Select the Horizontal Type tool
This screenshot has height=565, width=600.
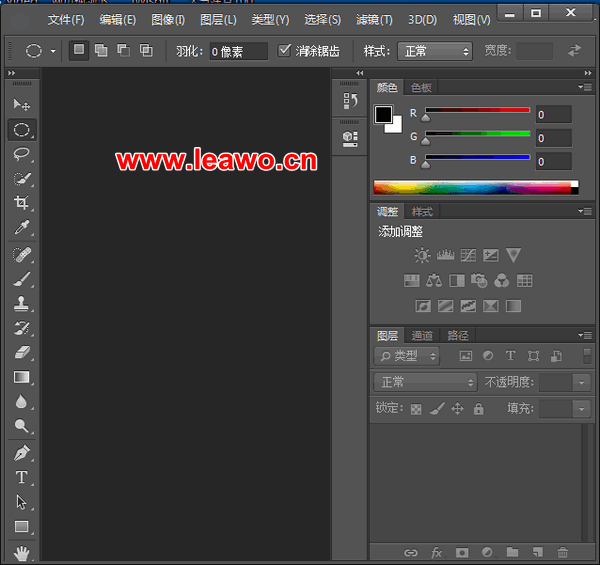(21, 478)
